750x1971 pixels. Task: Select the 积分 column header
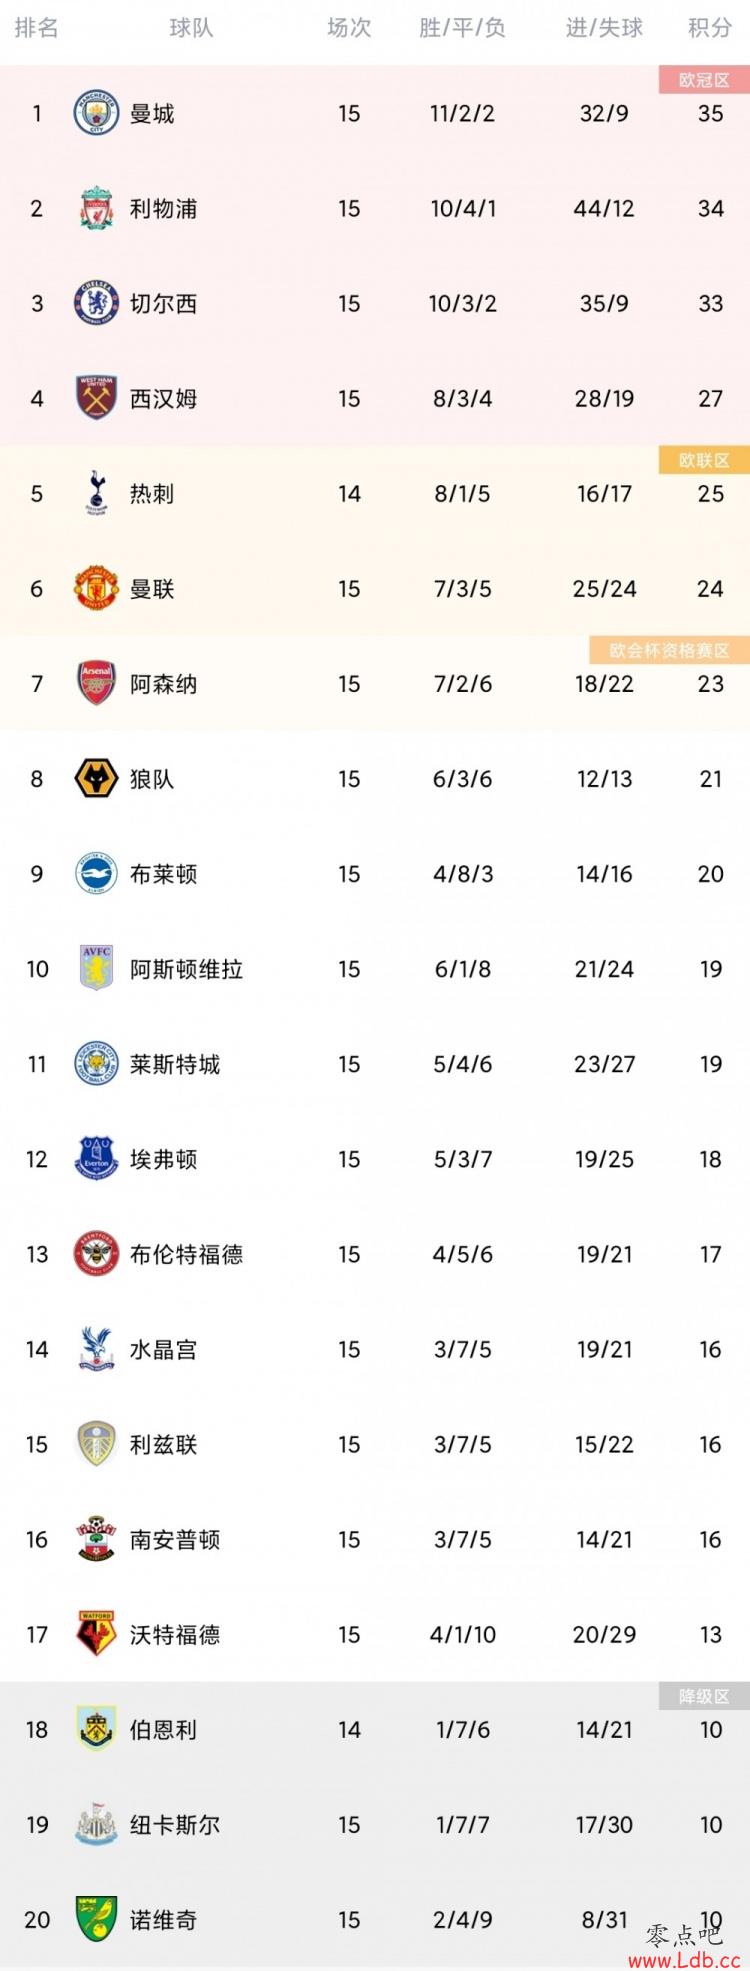710,28
